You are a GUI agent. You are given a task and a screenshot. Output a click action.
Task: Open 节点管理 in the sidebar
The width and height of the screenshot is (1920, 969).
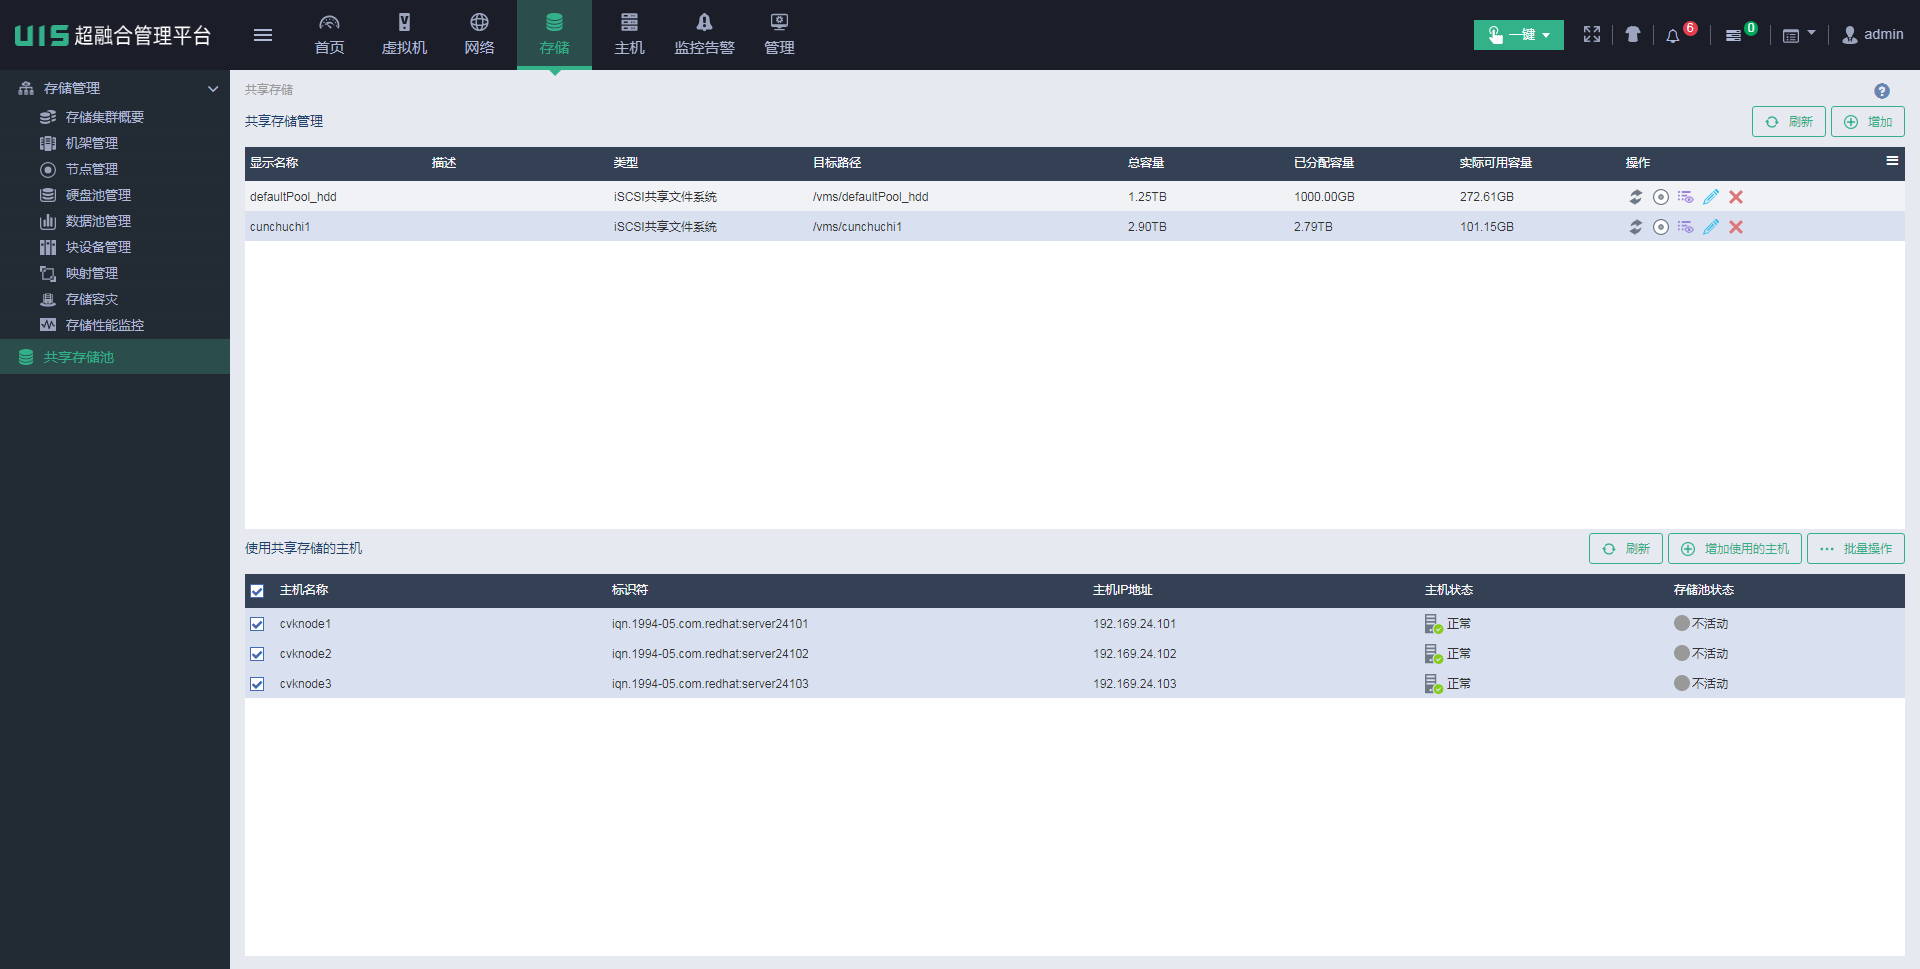point(92,169)
